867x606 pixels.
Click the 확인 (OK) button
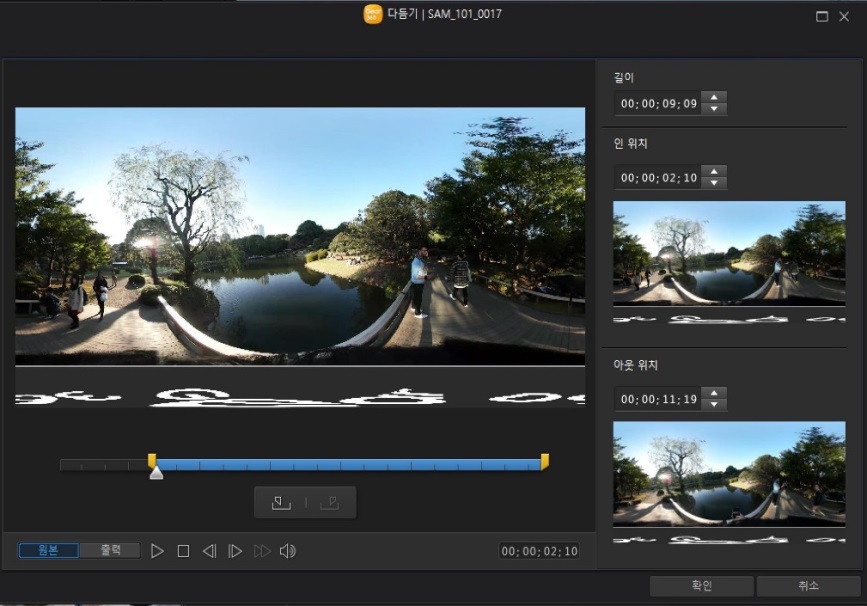click(701, 586)
